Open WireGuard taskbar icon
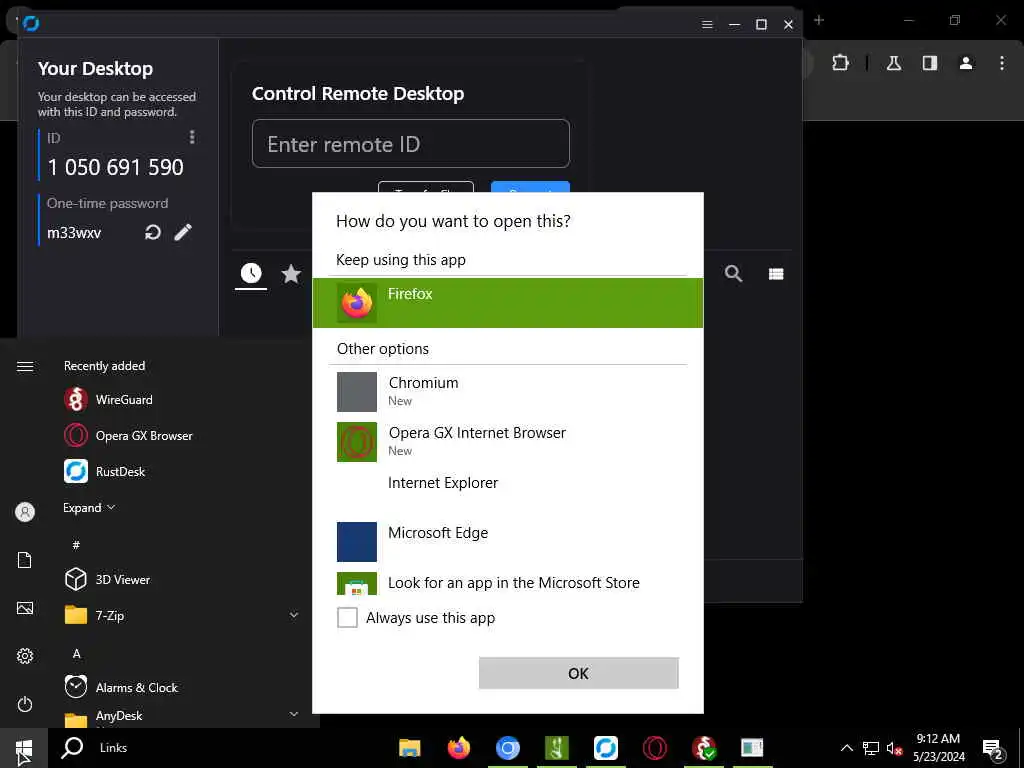The width and height of the screenshot is (1024, 768). click(703, 748)
